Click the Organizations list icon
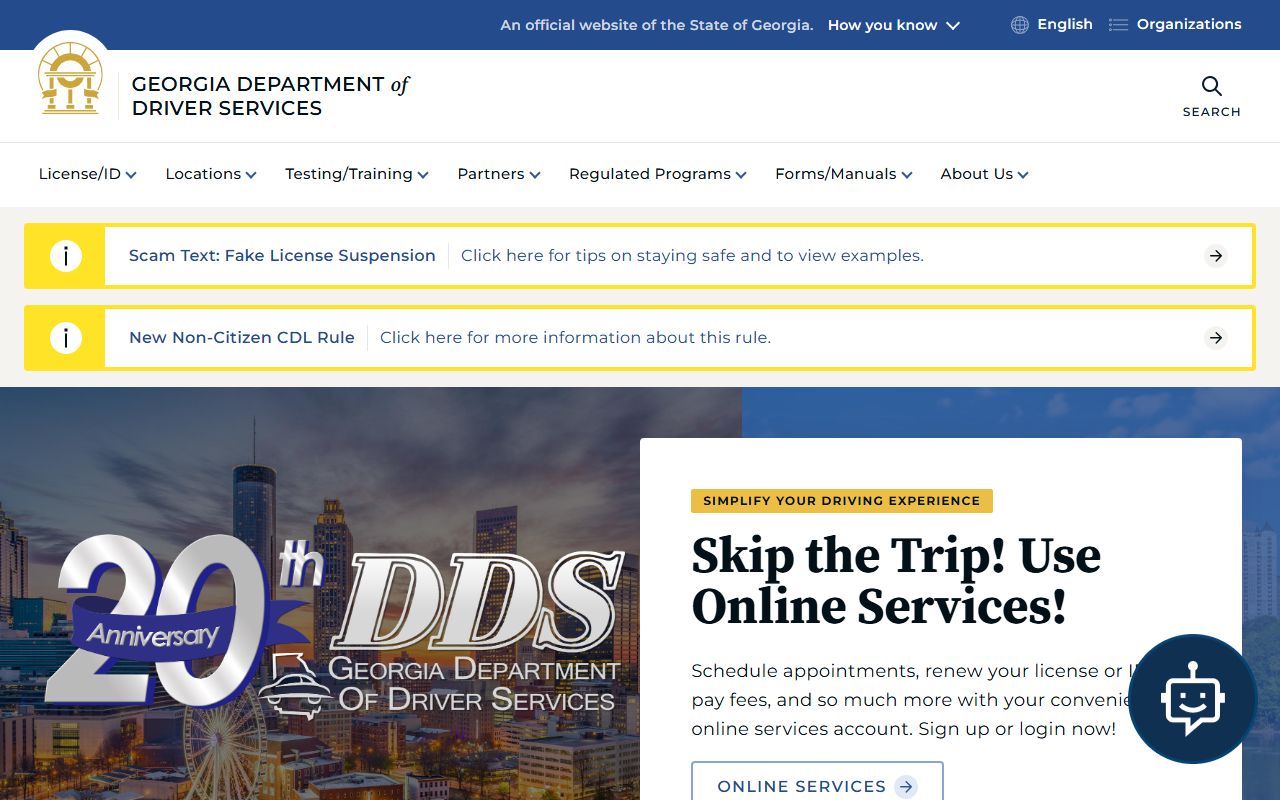This screenshot has width=1280, height=800. pos(1119,25)
